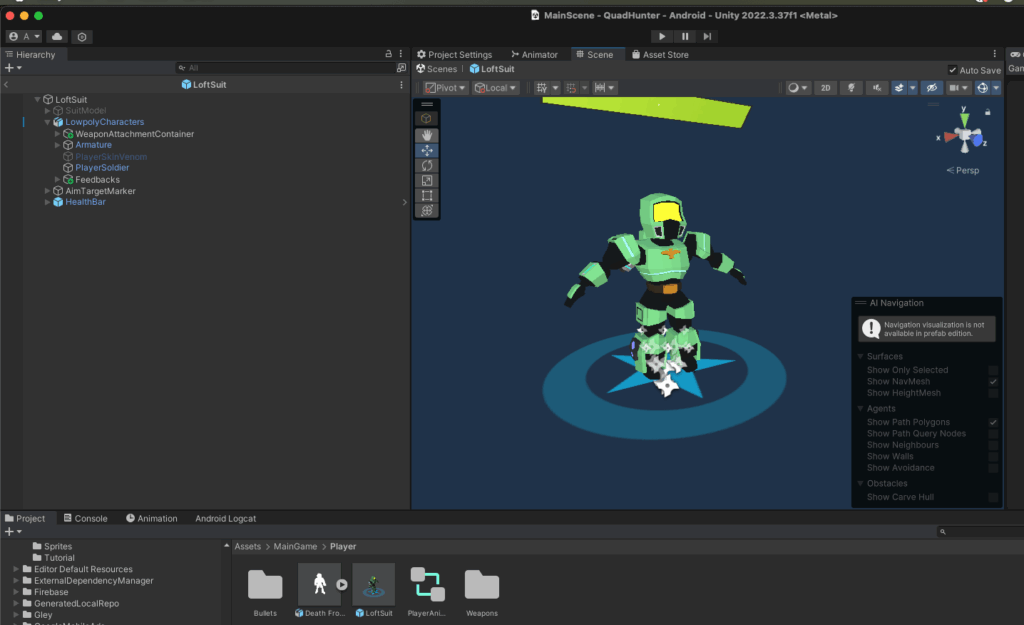Enable Show Only Selected checkbox

[x=993, y=370]
